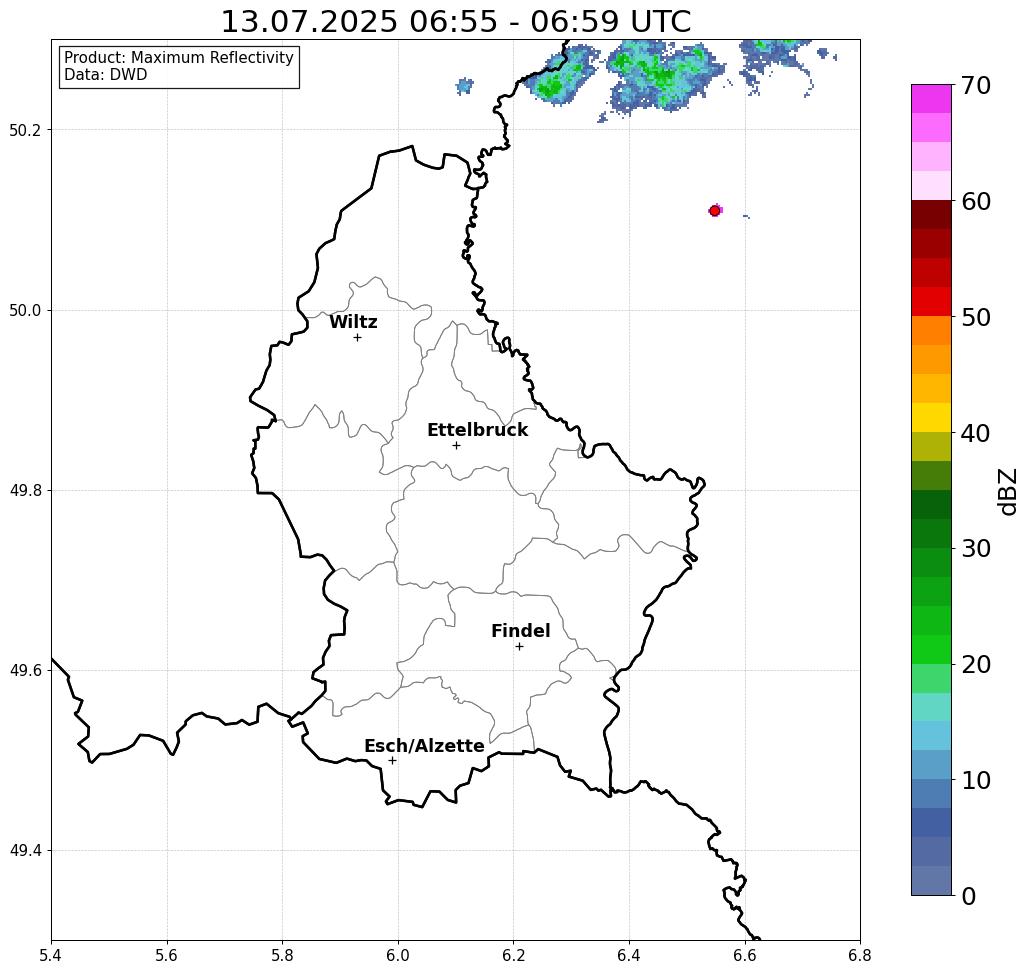Image resolution: width=1029 pixels, height=973 pixels.
Task: Click the colorbar tick label 30
Action: pos(976,548)
